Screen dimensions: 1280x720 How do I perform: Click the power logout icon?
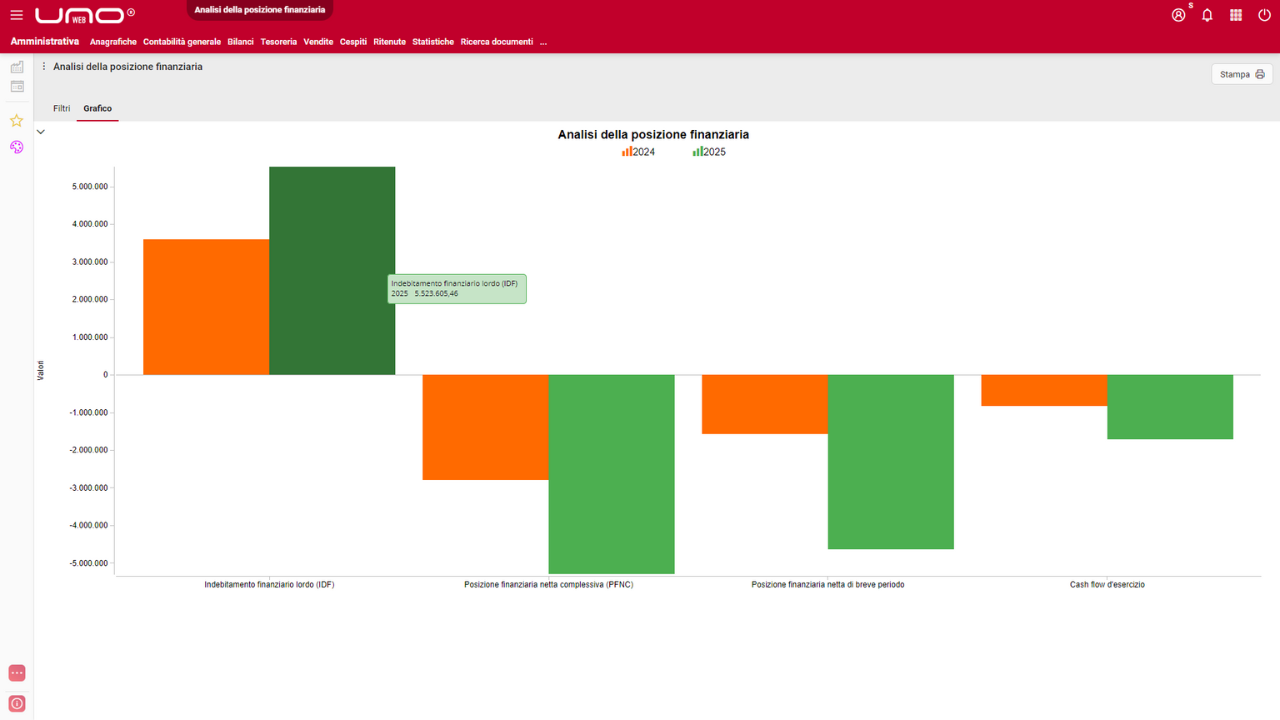tap(1264, 15)
